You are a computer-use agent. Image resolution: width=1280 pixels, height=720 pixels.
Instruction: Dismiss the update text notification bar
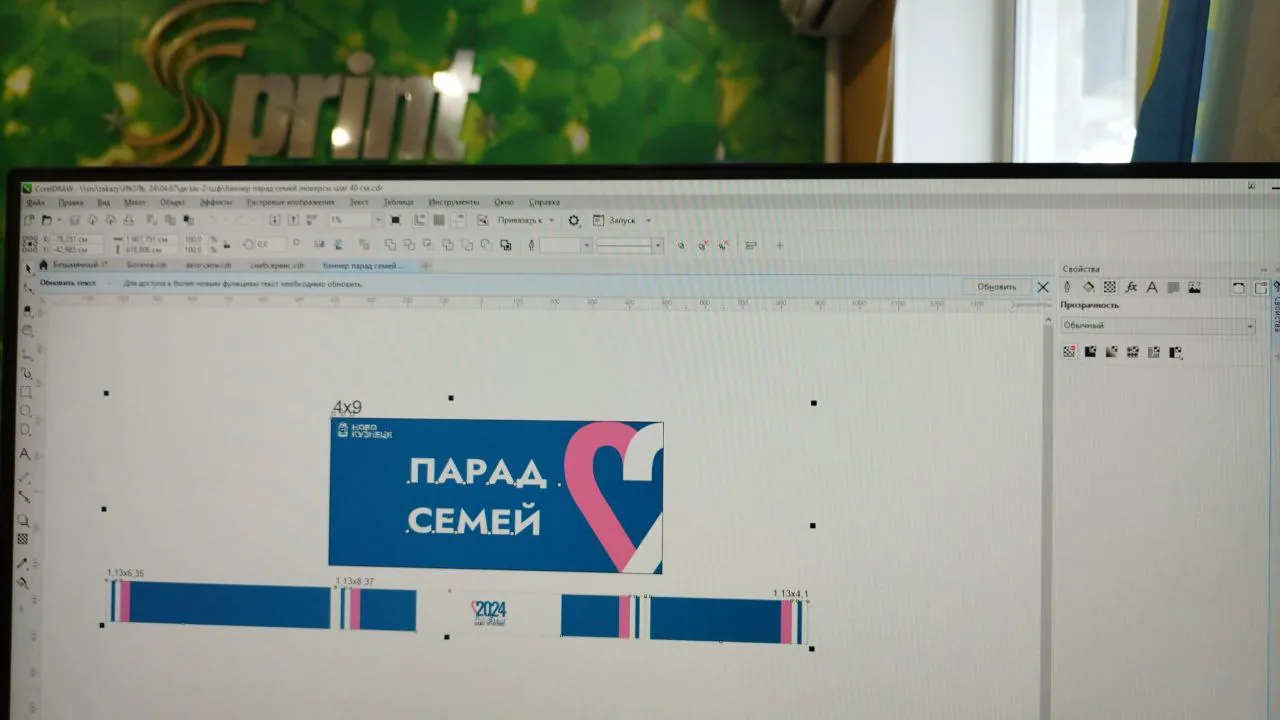point(1043,287)
